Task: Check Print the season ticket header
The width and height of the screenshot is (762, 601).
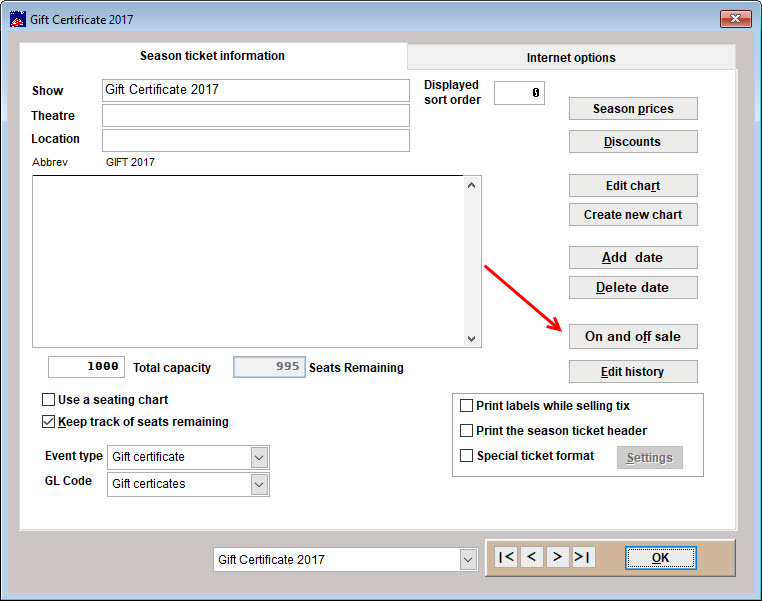Action: 466,430
